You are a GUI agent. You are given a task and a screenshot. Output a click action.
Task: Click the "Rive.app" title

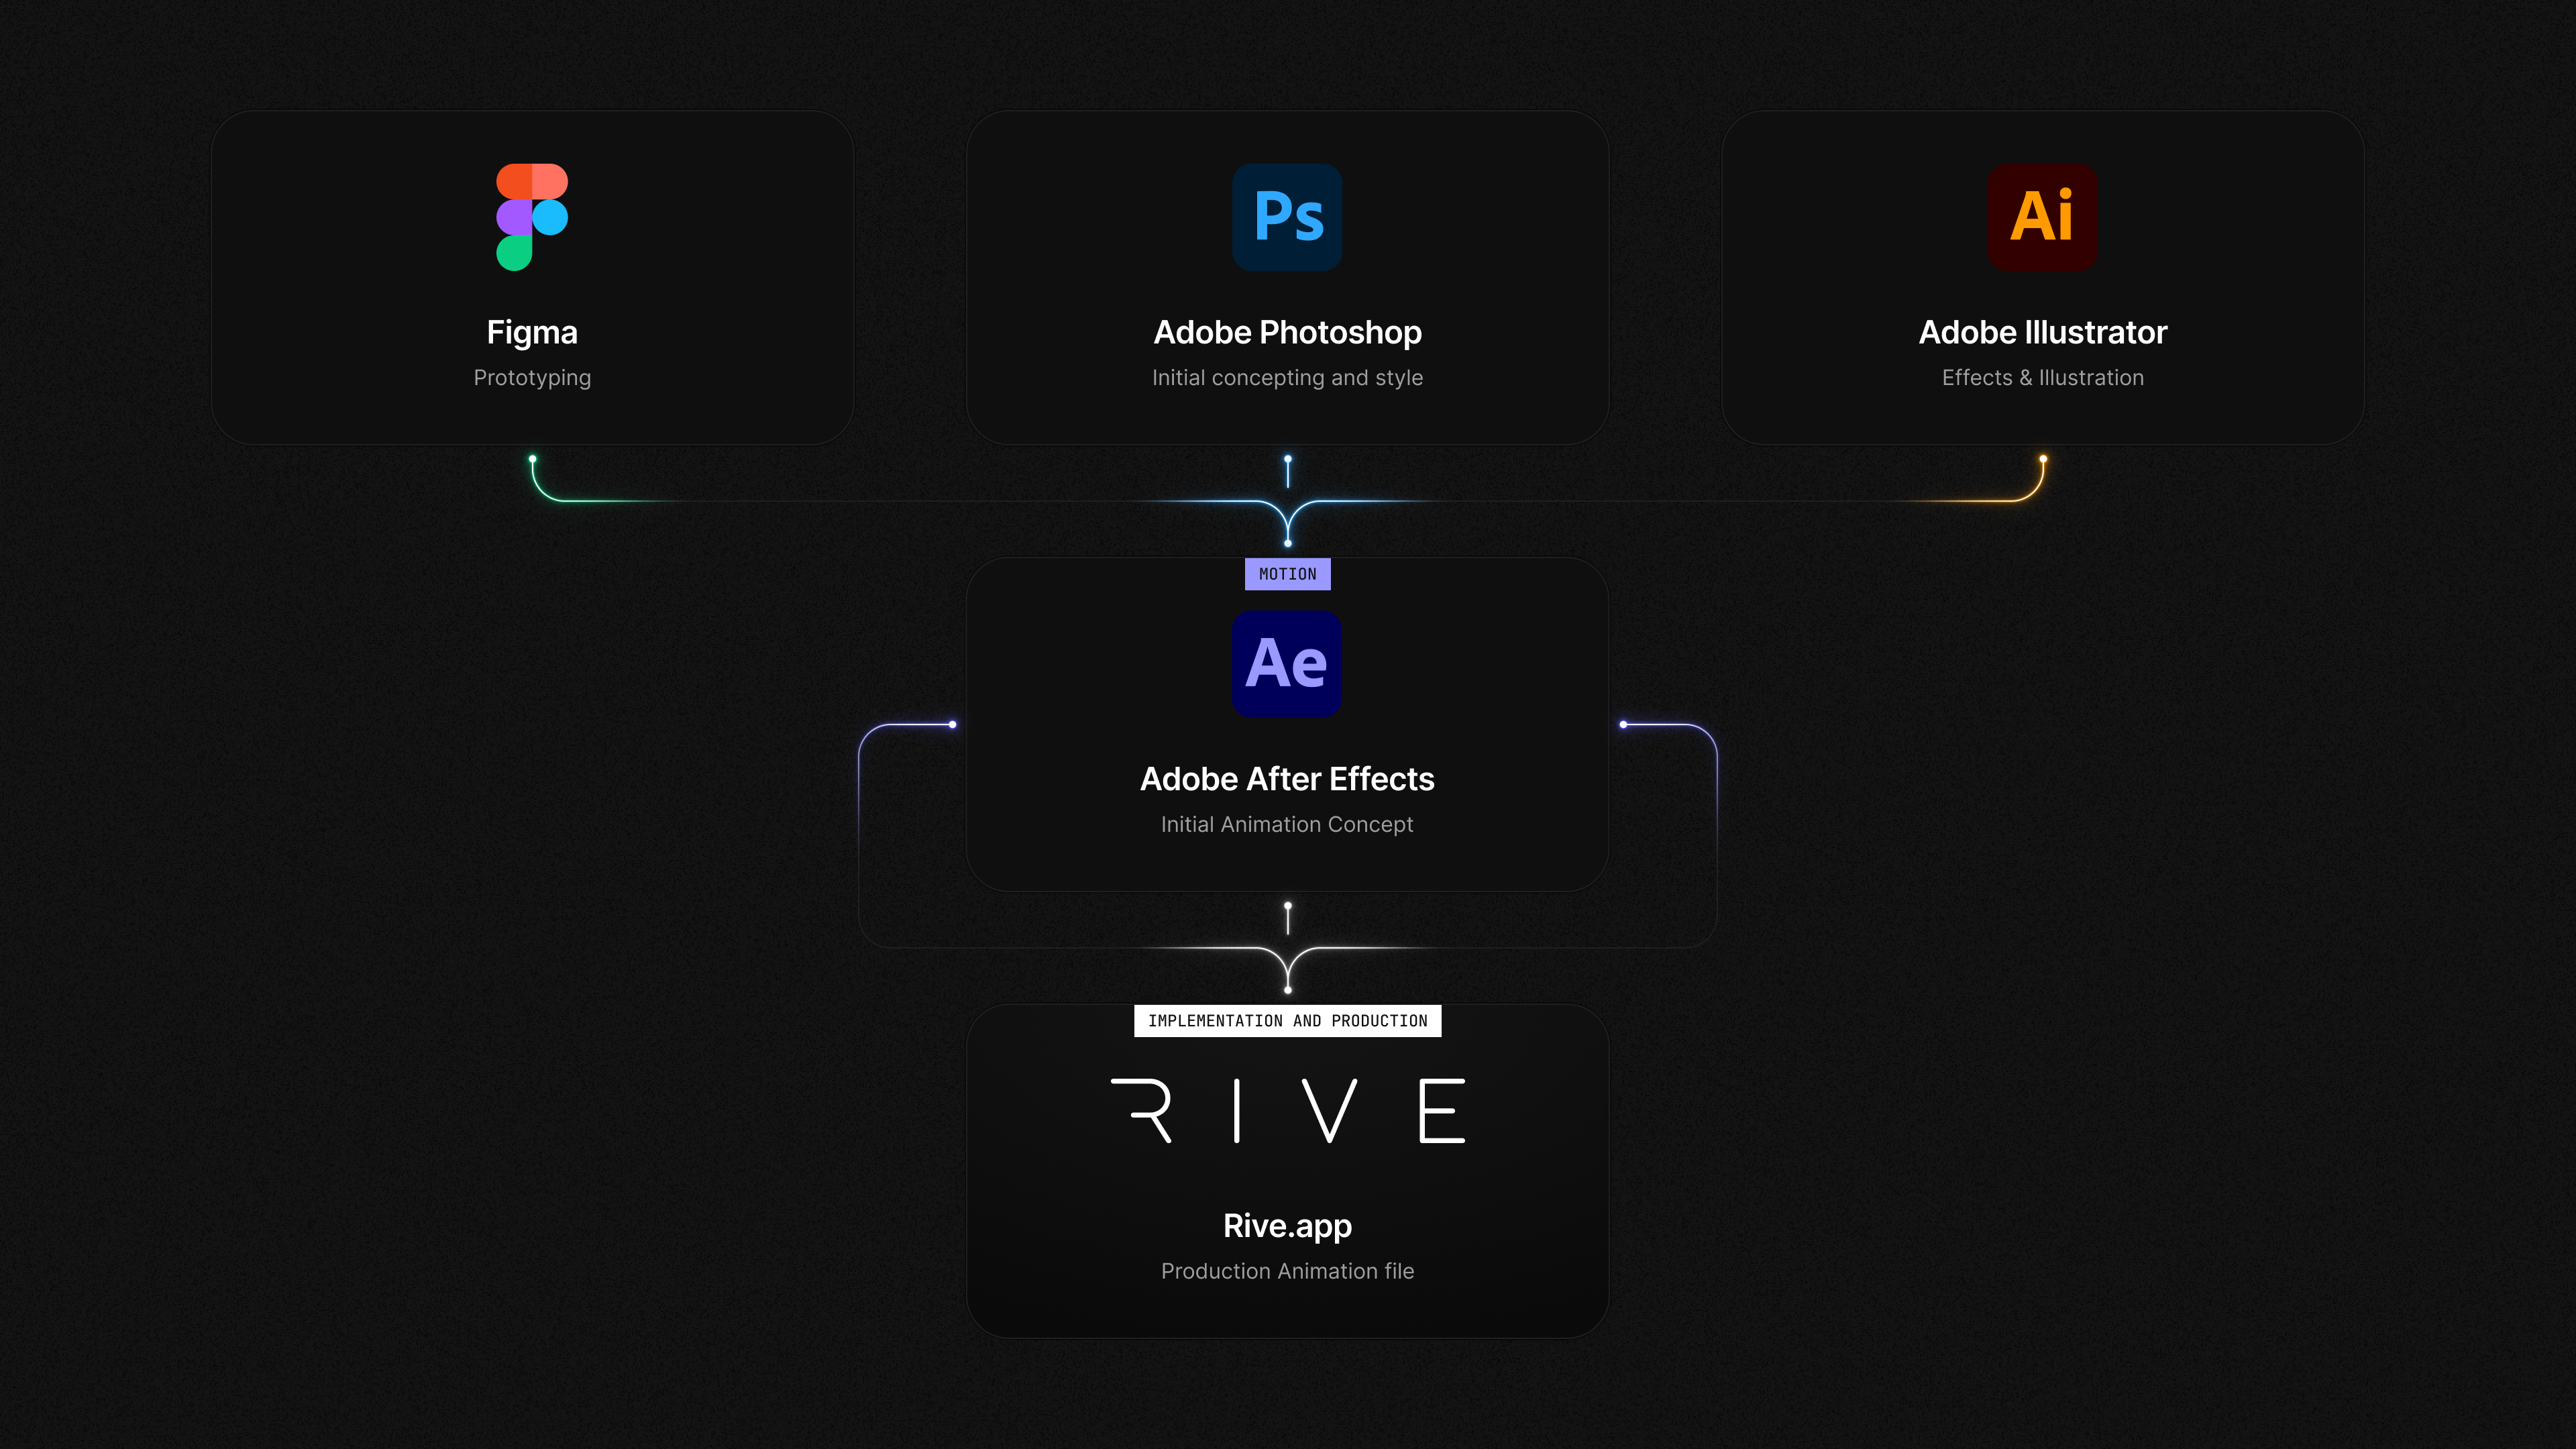[x=1288, y=1226]
